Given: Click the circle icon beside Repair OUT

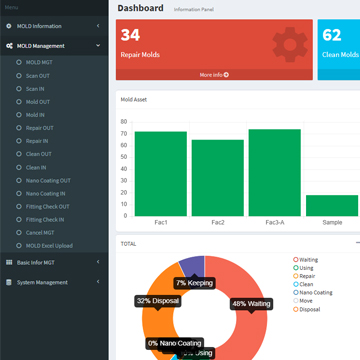Looking at the screenshot, I should coord(19,128).
